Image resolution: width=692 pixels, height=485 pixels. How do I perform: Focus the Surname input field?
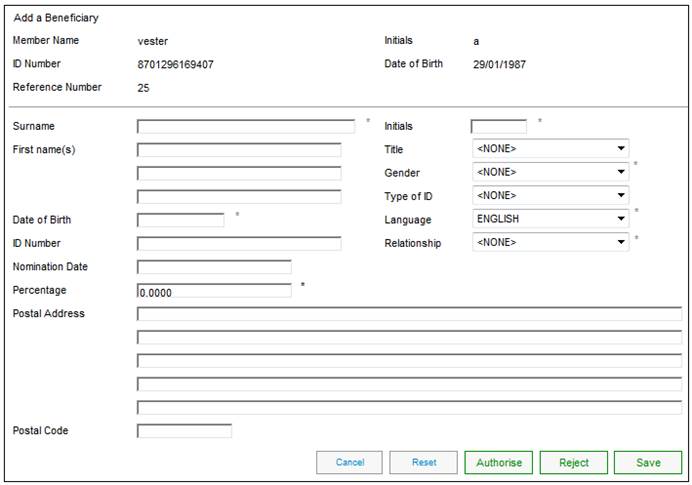coord(245,127)
